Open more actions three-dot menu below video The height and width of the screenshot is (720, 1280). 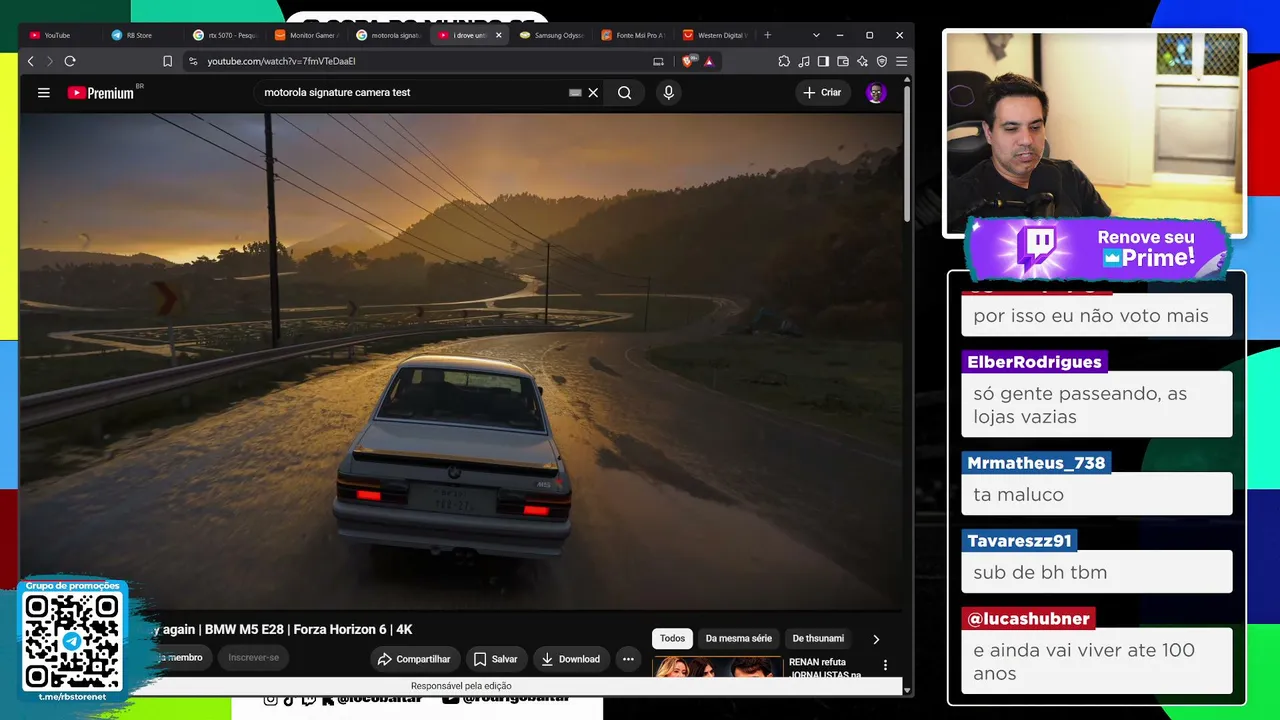click(628, 659)
